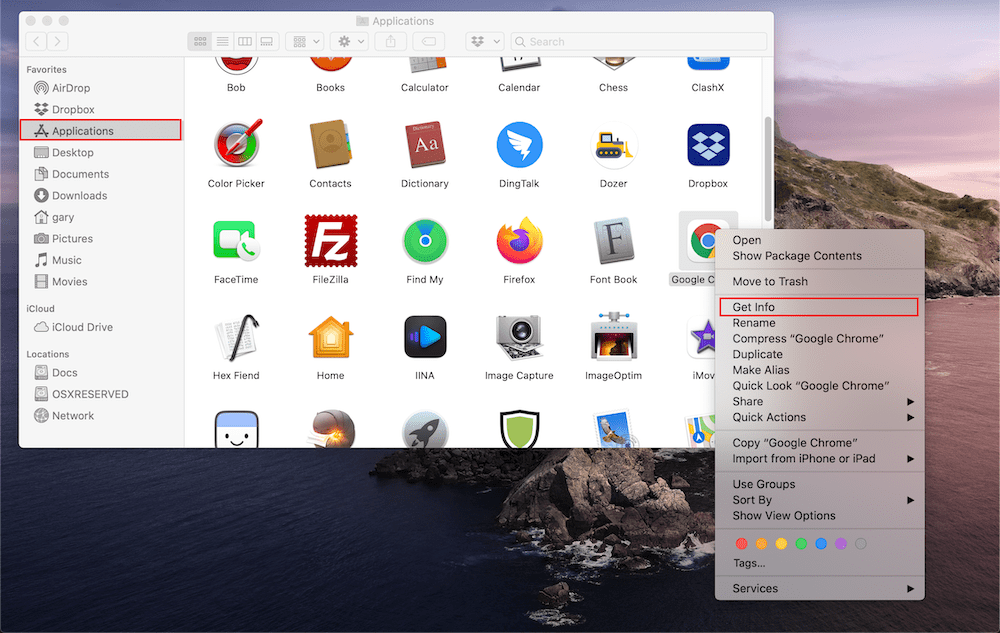Select the Dropbox app icon in grid
The height and width of the screenshot is (633, 1000).
tap(708, 145)
